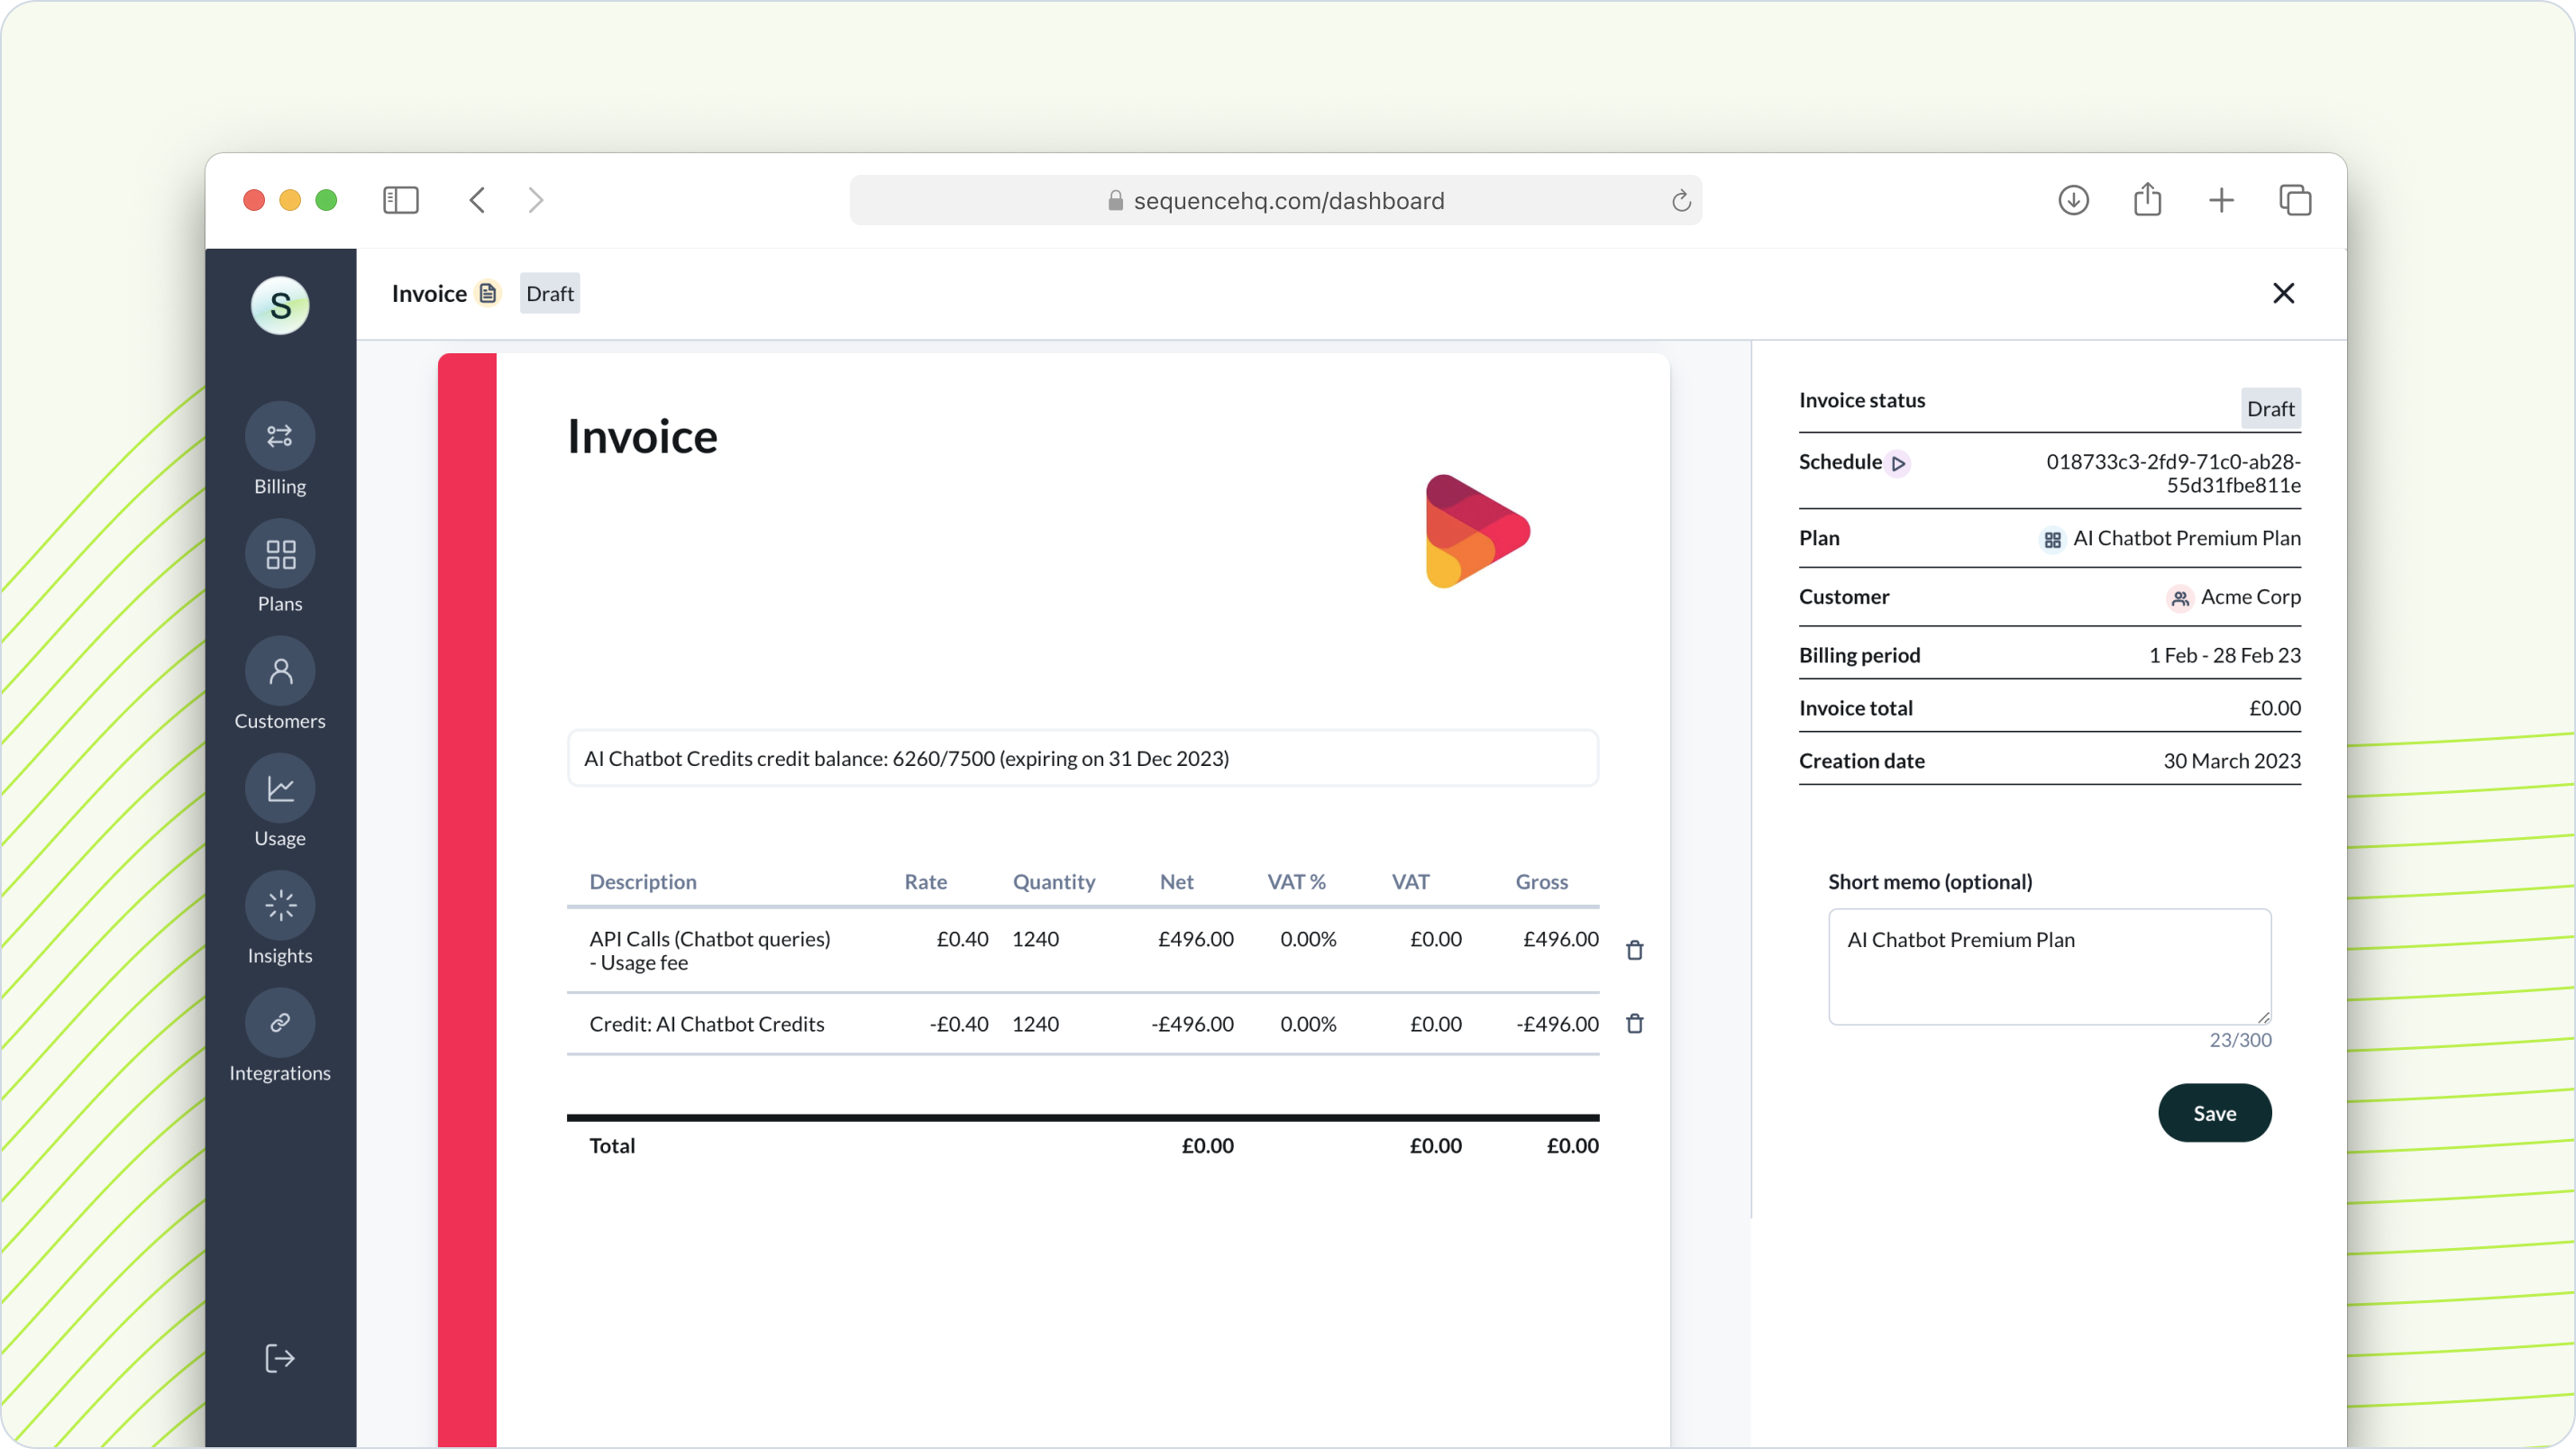Open the AI Chatbot Premium Plan link
The height and width of the screenshot is (1449, 2576).
pyautogui.click(x=2185, y=538)
